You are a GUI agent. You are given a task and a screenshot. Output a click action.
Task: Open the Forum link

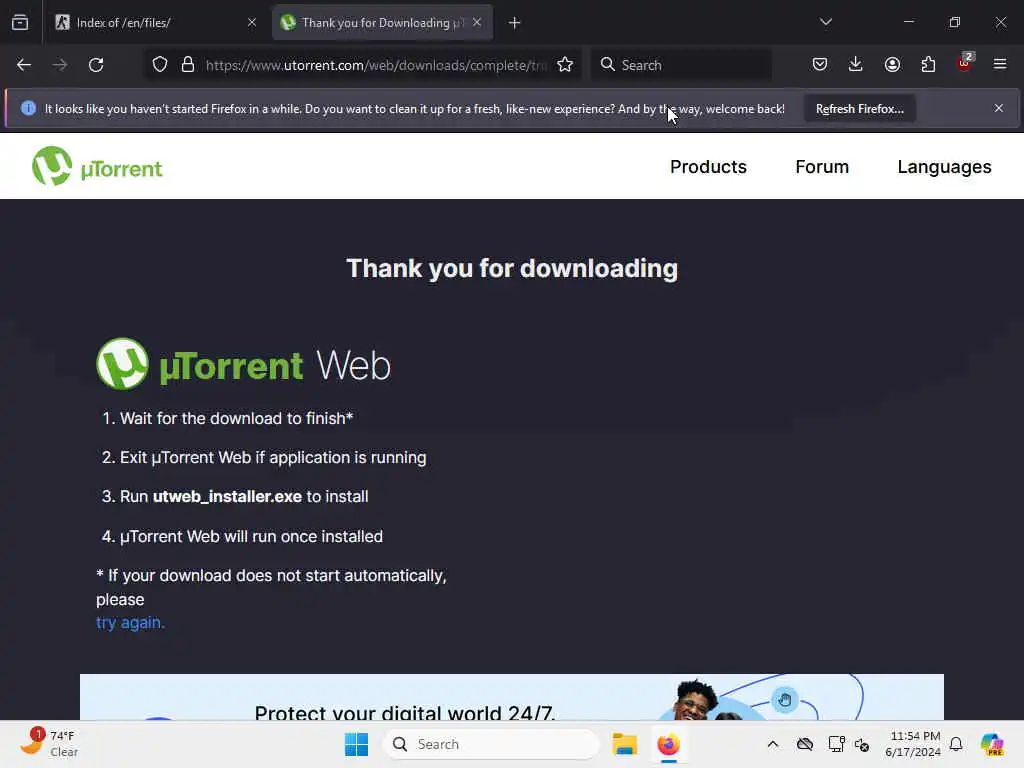822,167
